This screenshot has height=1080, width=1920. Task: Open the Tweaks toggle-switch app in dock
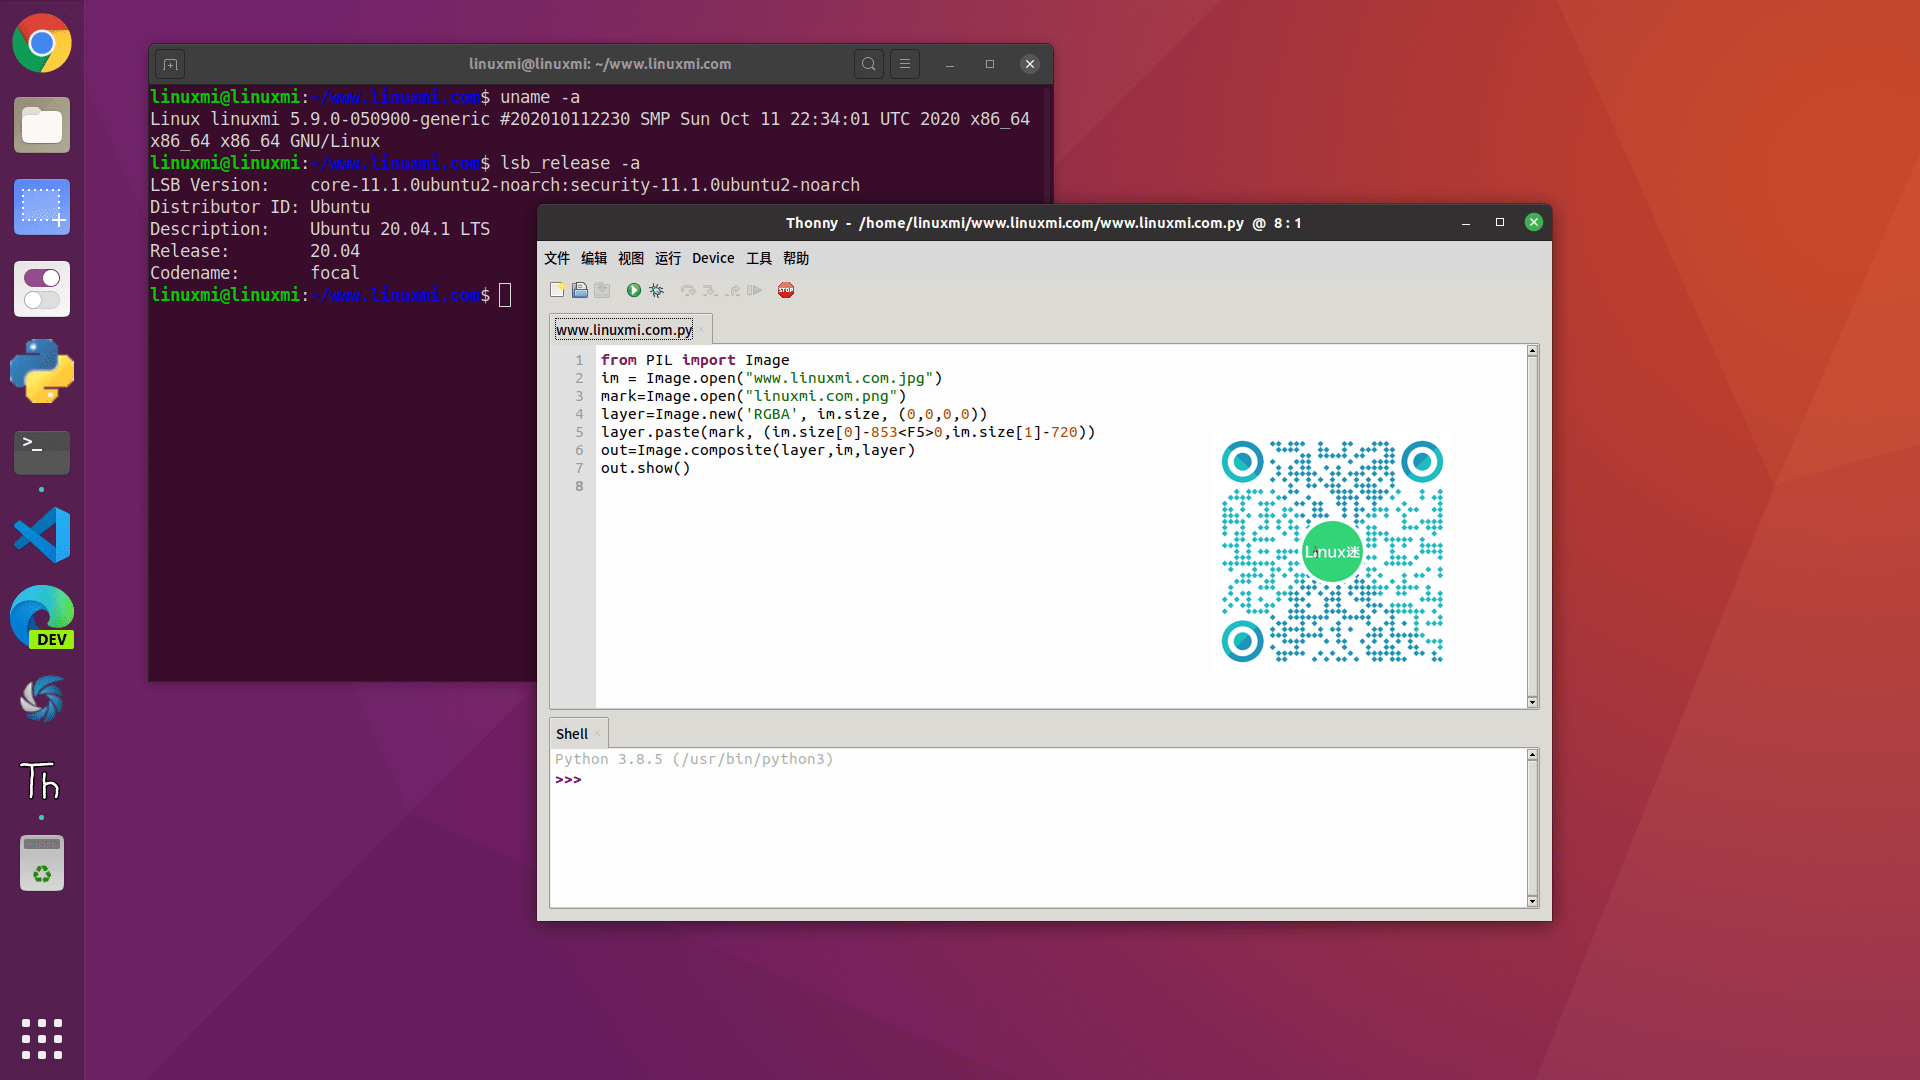pyautogui.click(x=42, y=289)
